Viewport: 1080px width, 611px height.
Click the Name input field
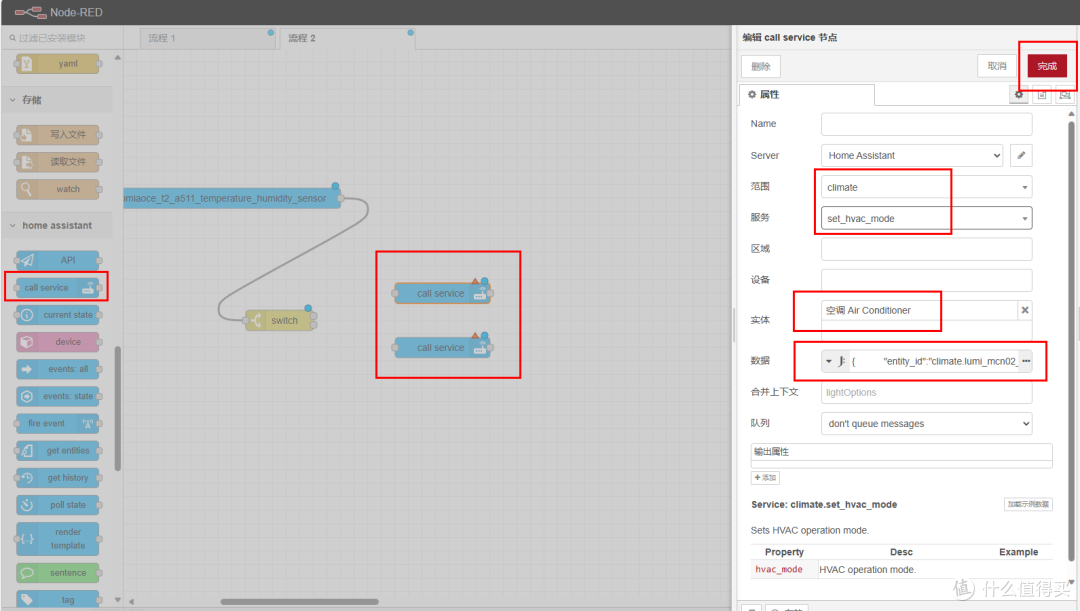point(926,124)
